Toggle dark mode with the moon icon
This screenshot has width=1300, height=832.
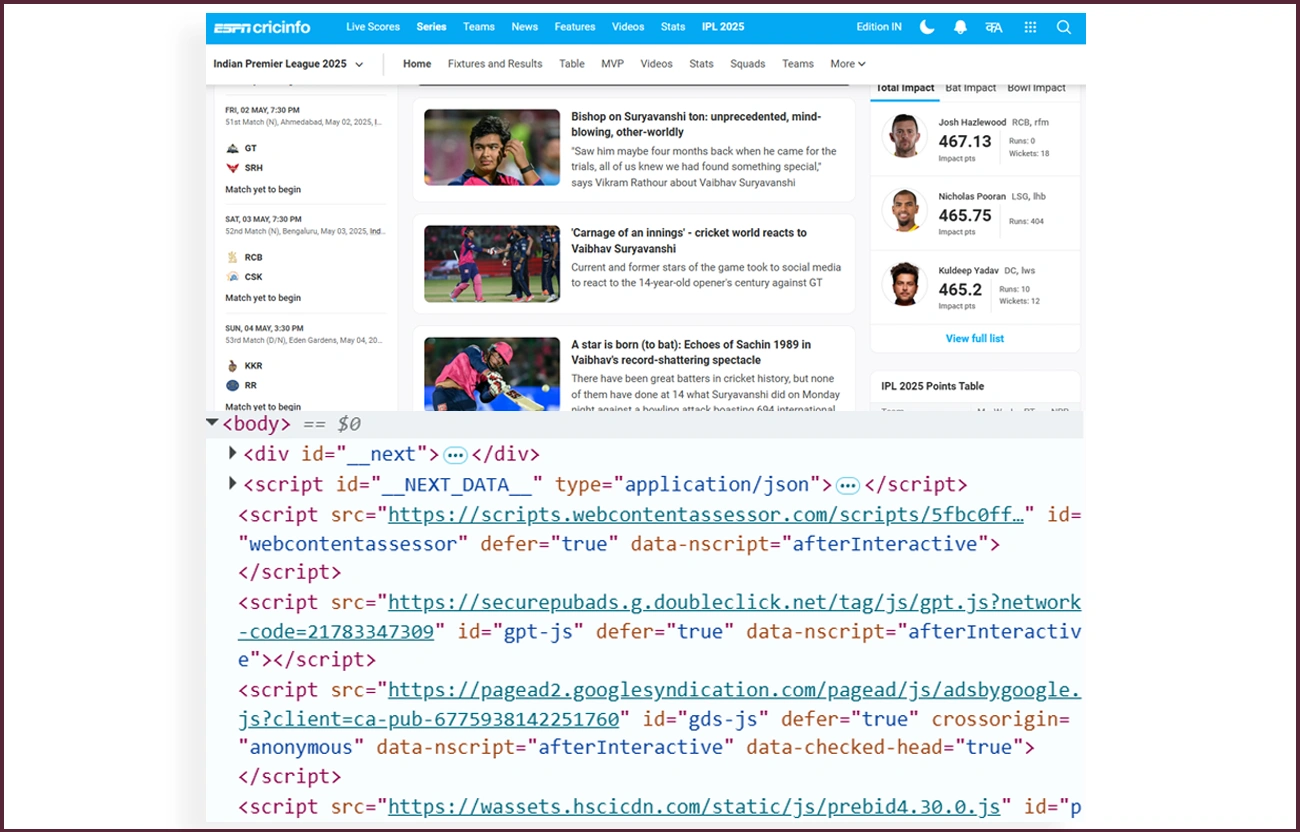(x=927, y=27)
